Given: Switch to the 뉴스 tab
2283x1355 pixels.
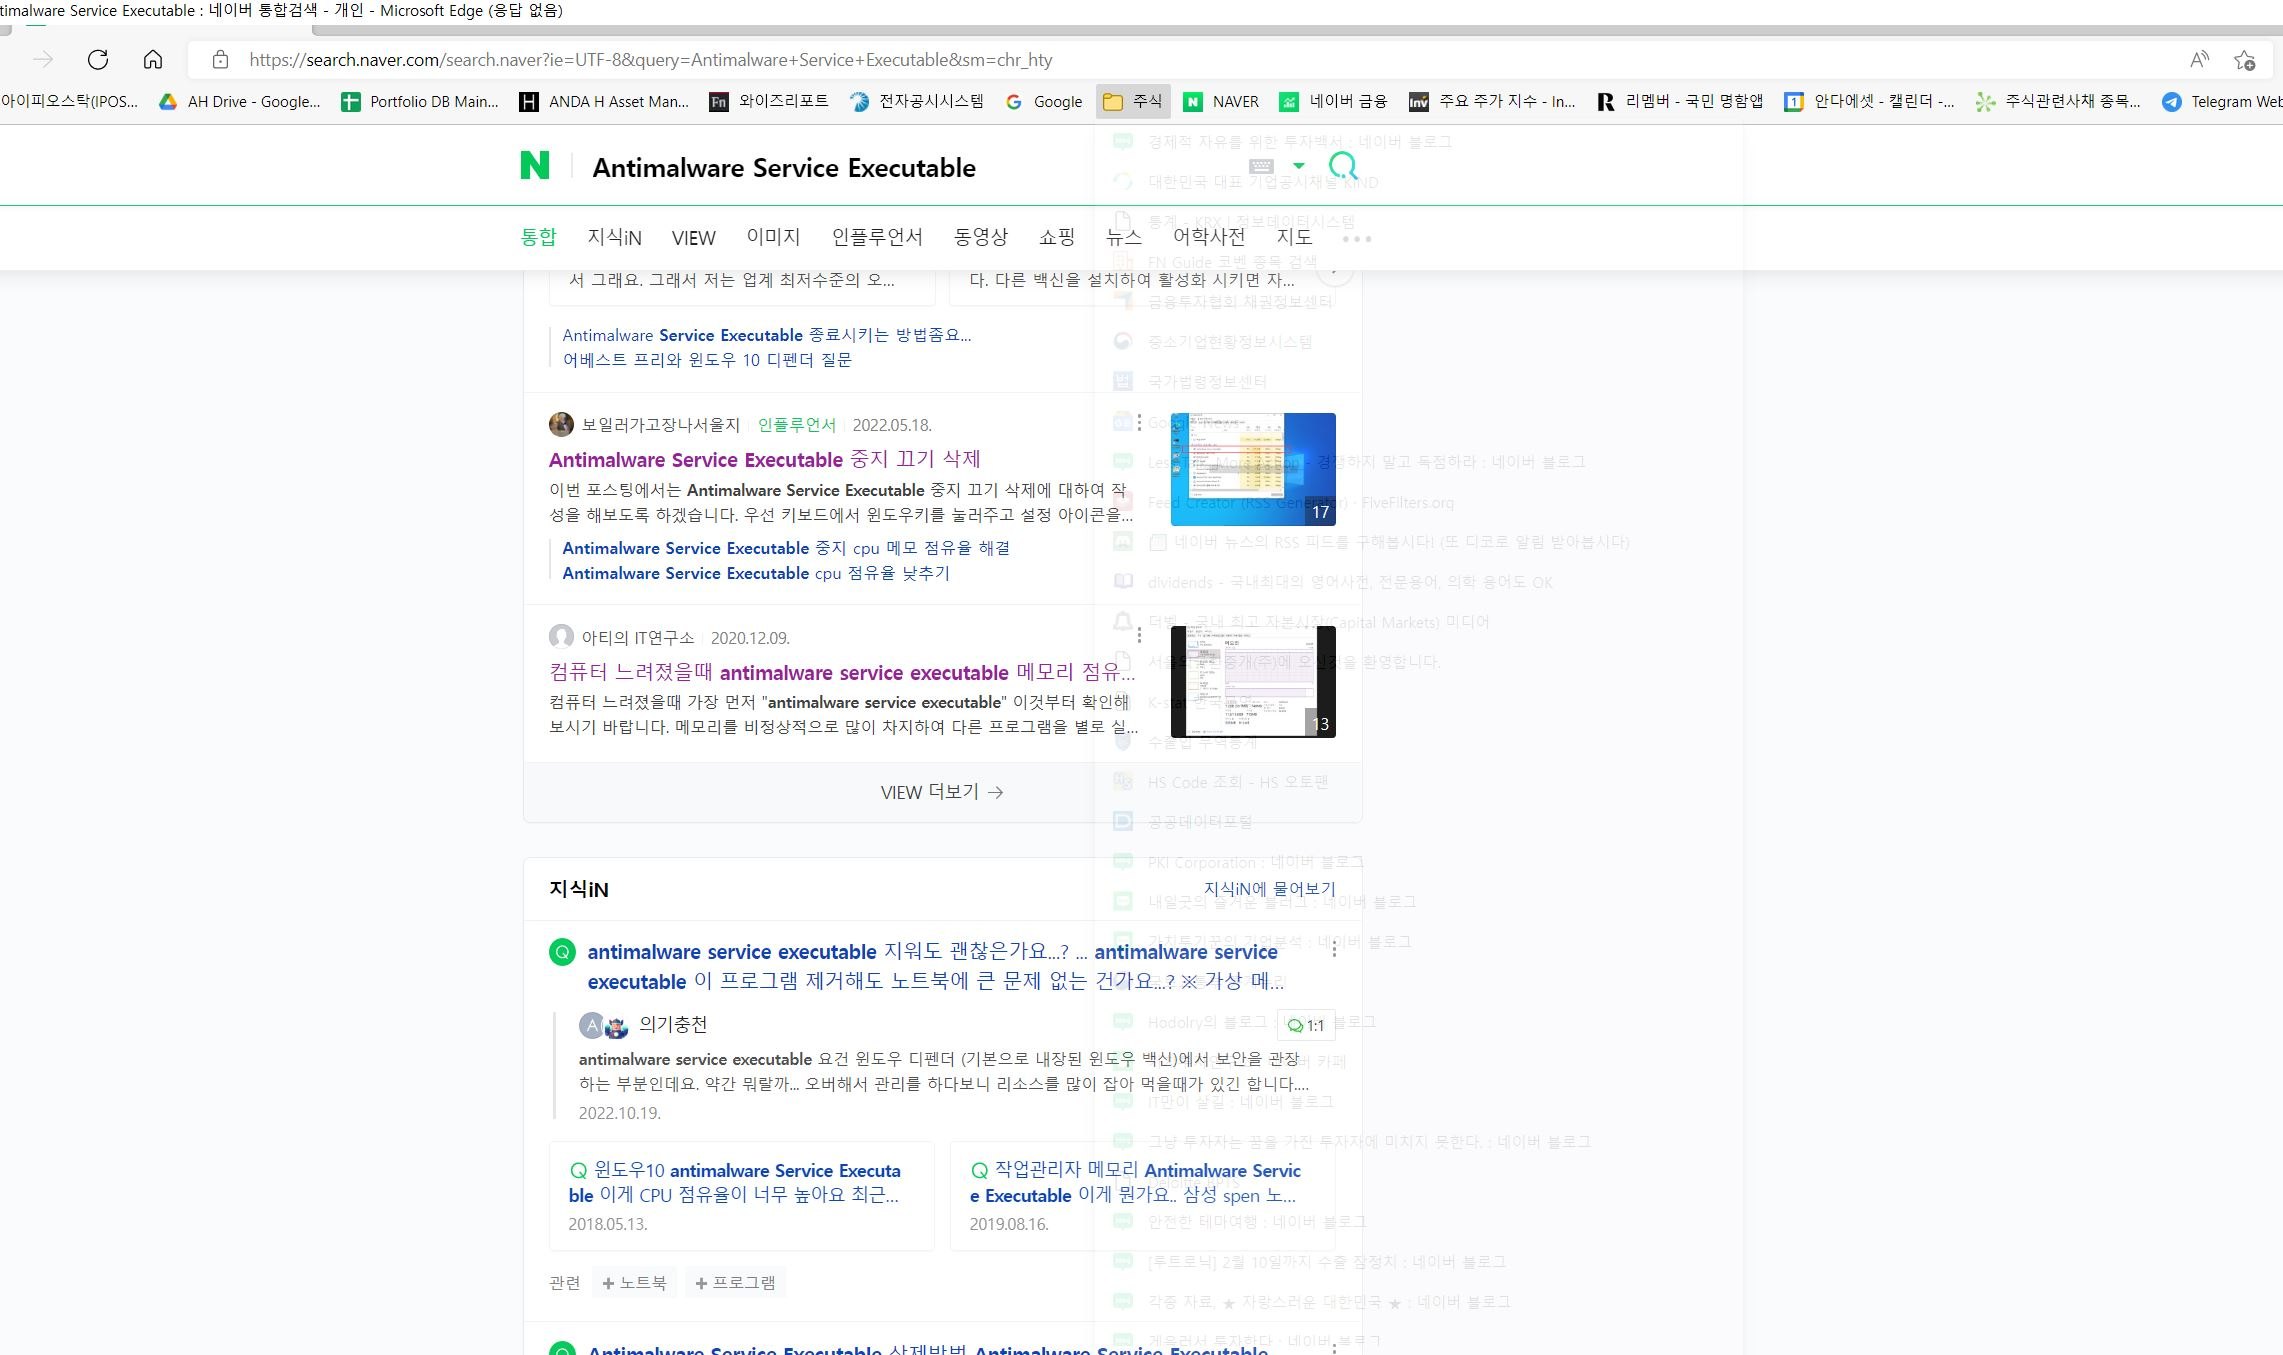Looking at the screenshot, I should [x=1123, y=237].
